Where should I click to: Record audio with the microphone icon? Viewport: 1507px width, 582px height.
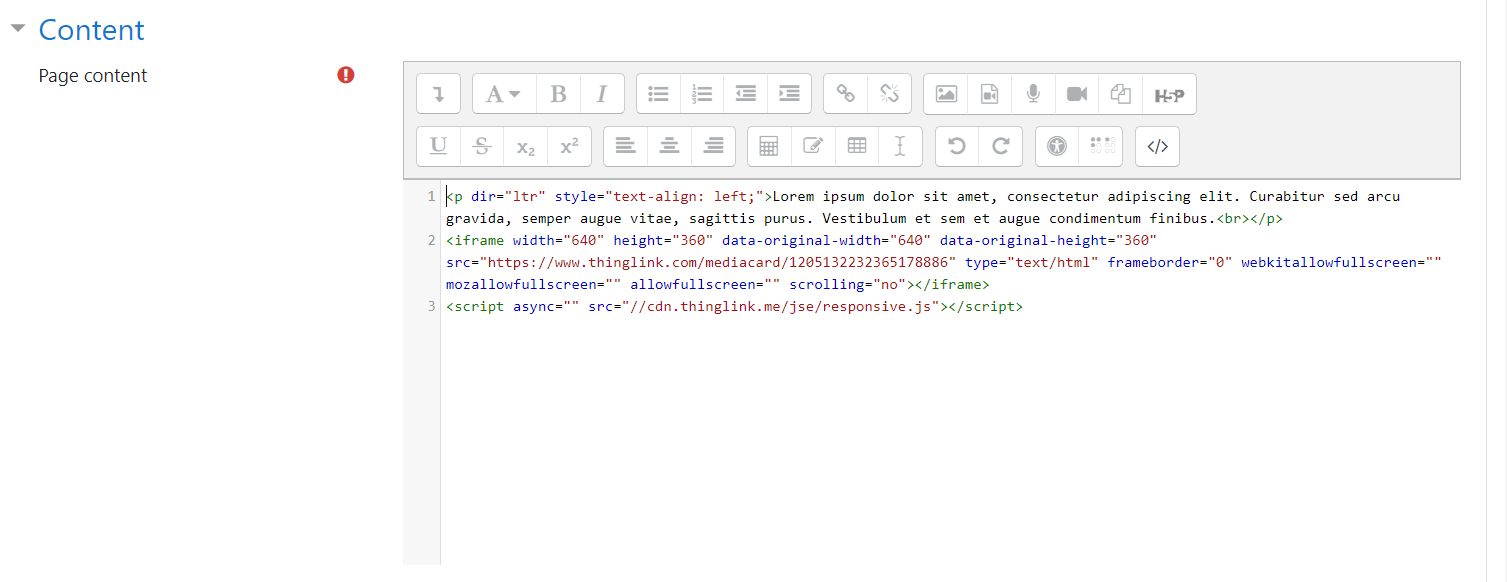[x=1033, y=94]
